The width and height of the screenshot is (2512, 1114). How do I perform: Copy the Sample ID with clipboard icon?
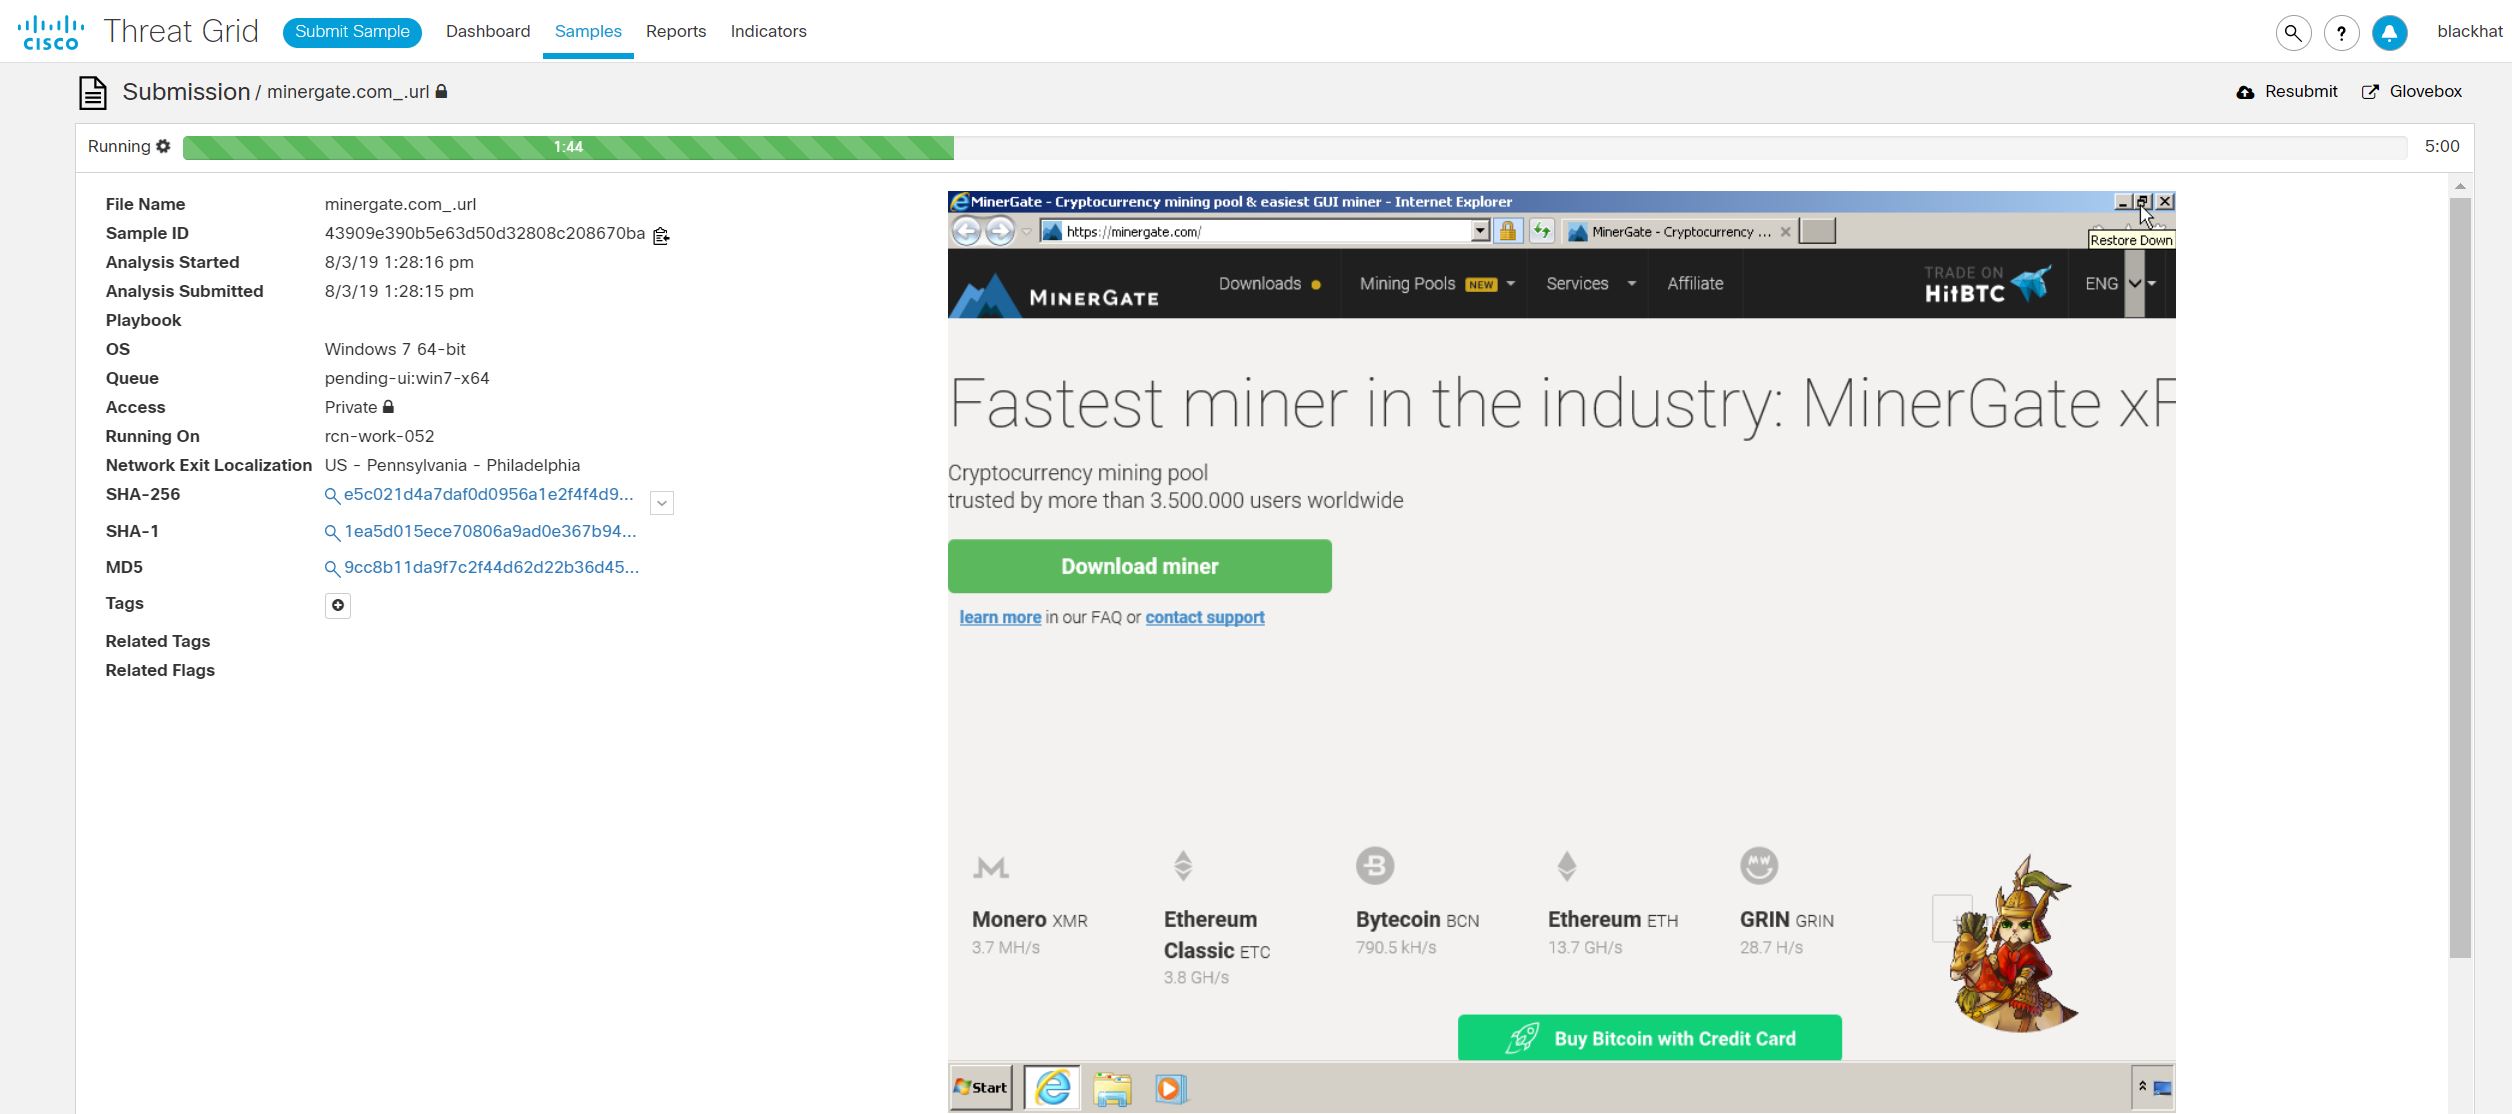coord(661,236)
